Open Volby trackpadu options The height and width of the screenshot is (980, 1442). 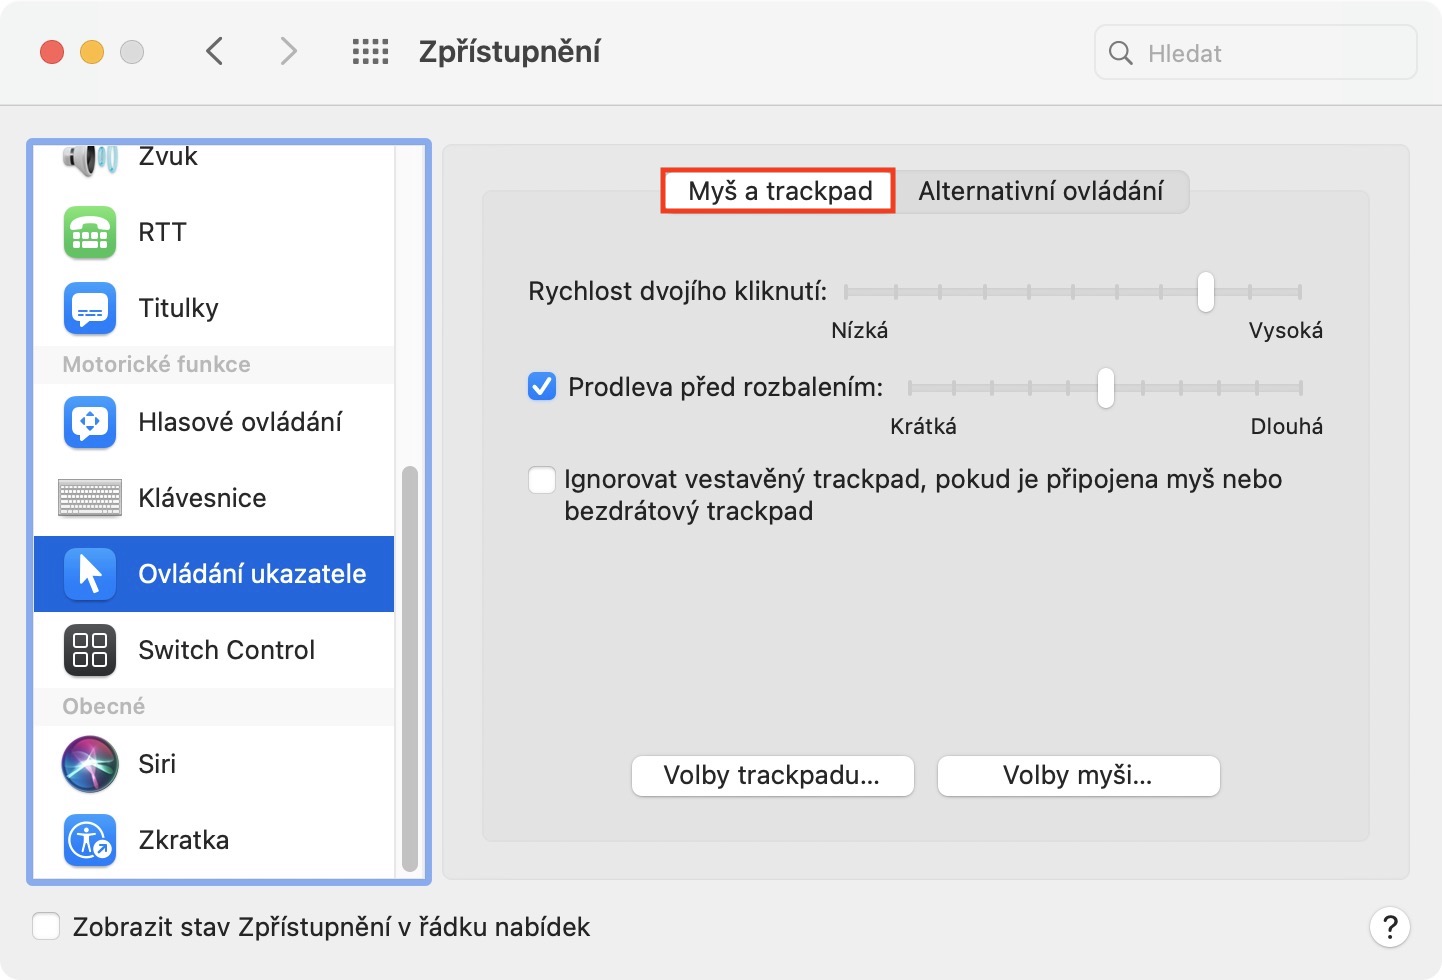772,776
